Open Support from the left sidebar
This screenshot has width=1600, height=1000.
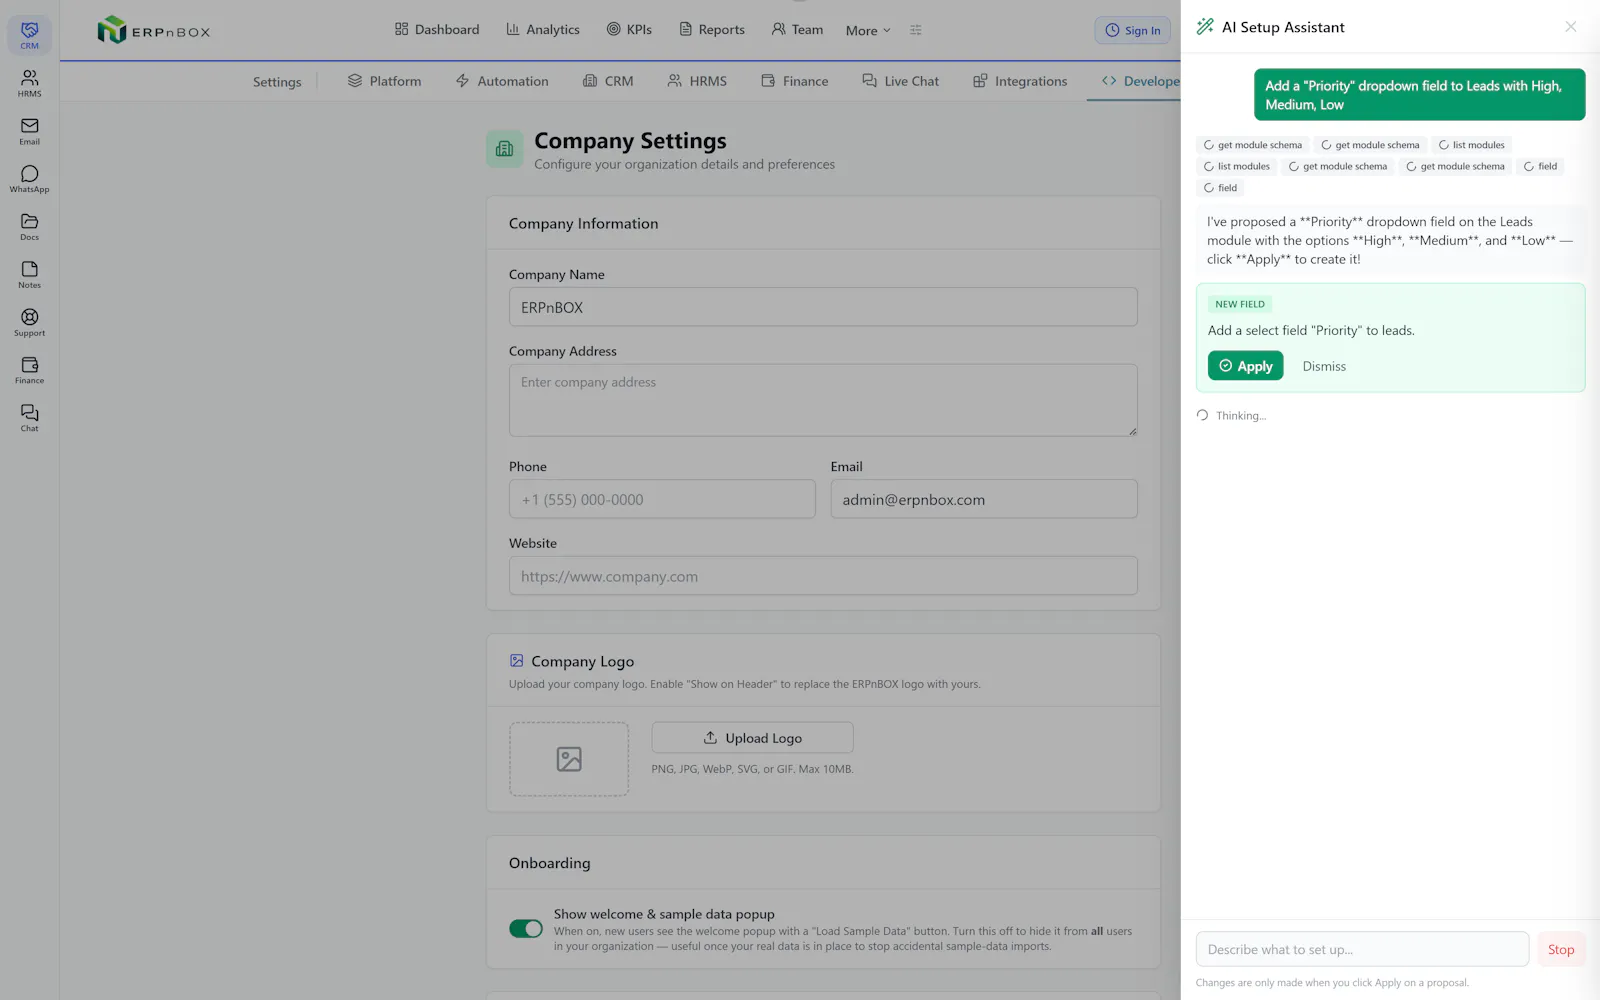(29, 323)
